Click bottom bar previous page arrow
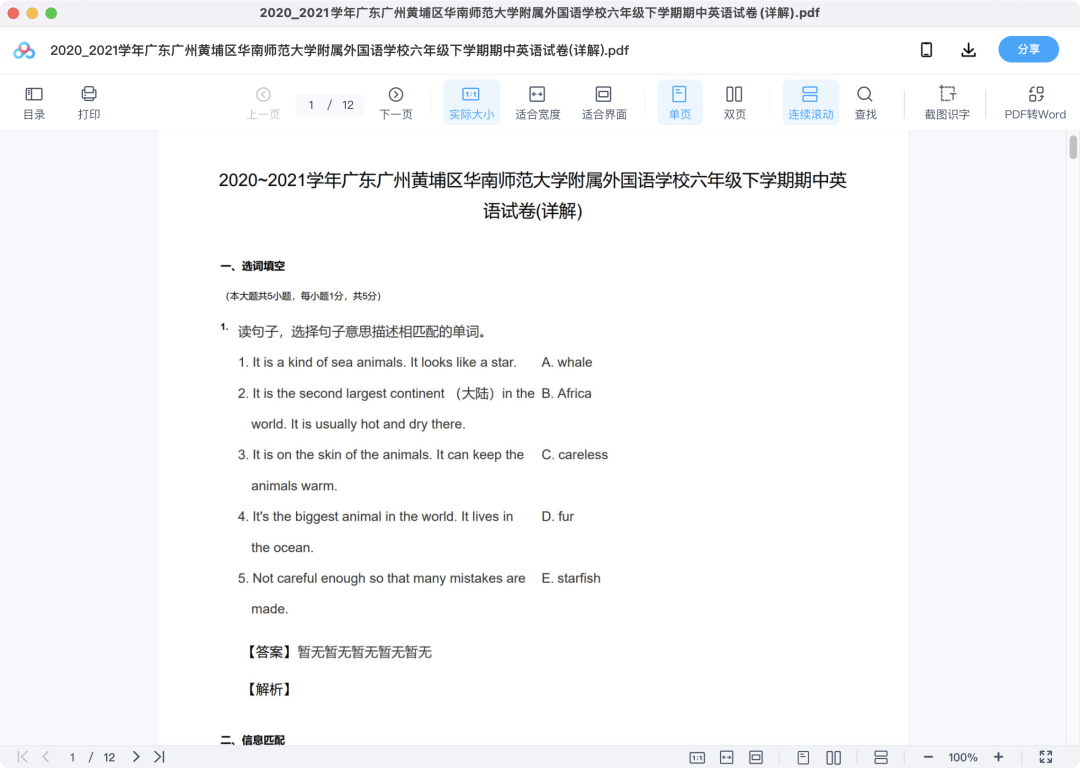Viewport: 1080px width, 768px height. [x=45, y=757]
